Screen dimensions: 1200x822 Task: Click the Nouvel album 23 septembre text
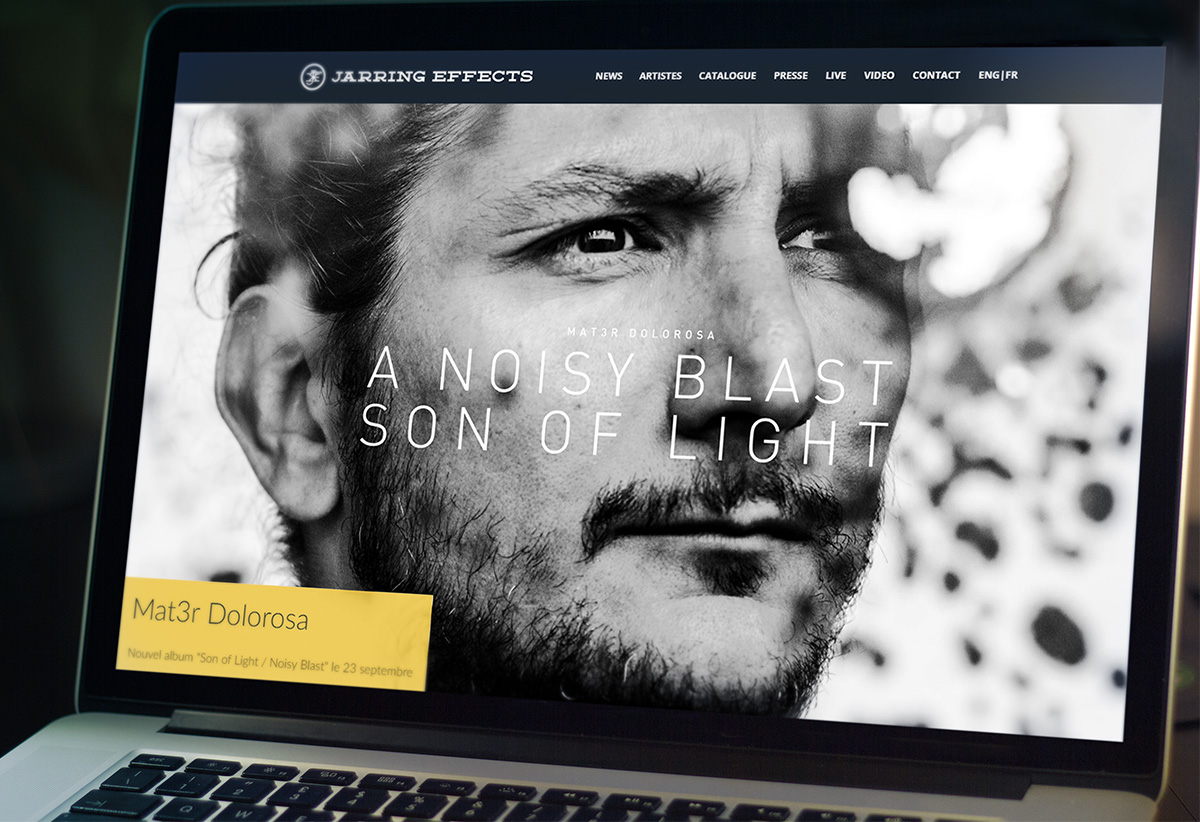(270, 663)
